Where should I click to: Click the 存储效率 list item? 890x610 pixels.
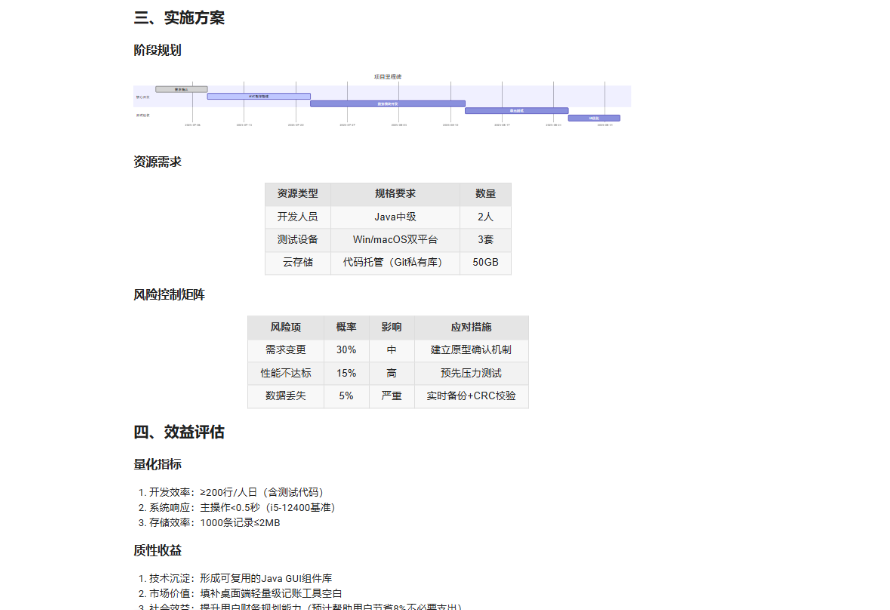[215, 523]
